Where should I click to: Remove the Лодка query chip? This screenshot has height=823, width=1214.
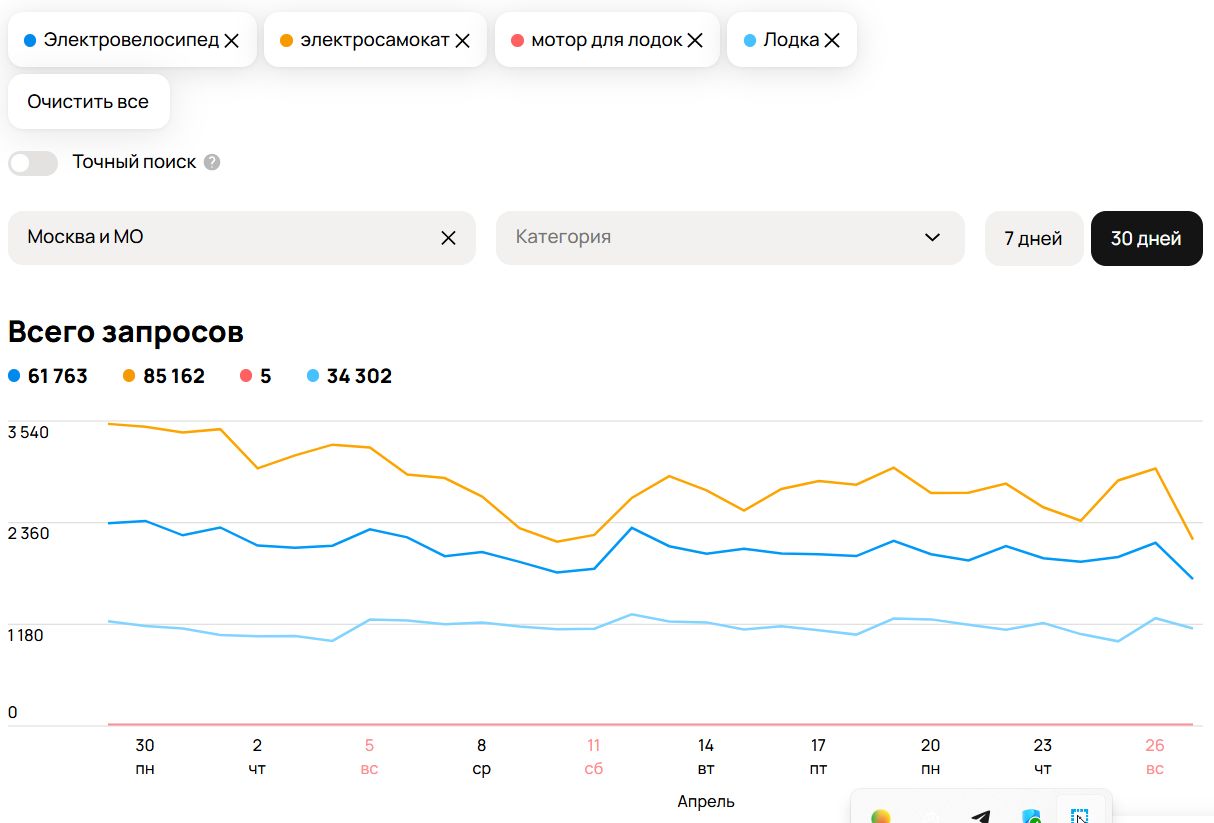point(831,41)
